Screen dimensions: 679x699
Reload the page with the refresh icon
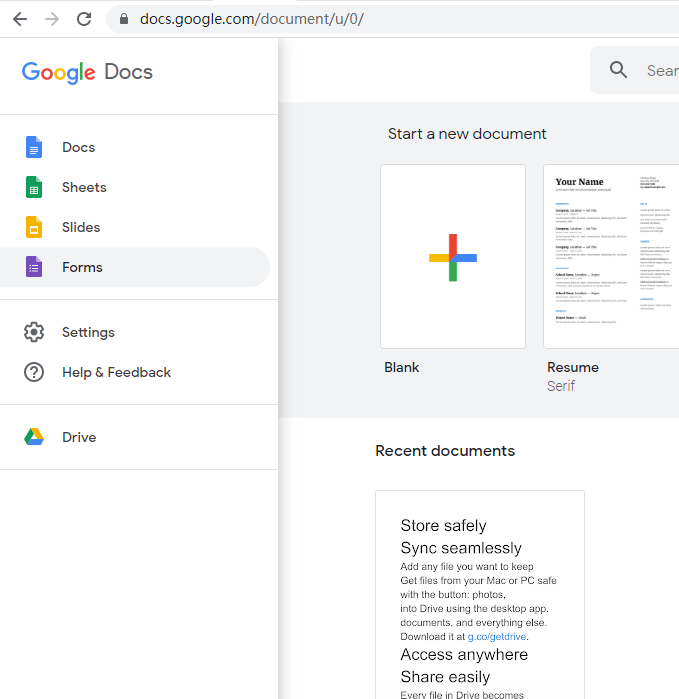point(84,19)
